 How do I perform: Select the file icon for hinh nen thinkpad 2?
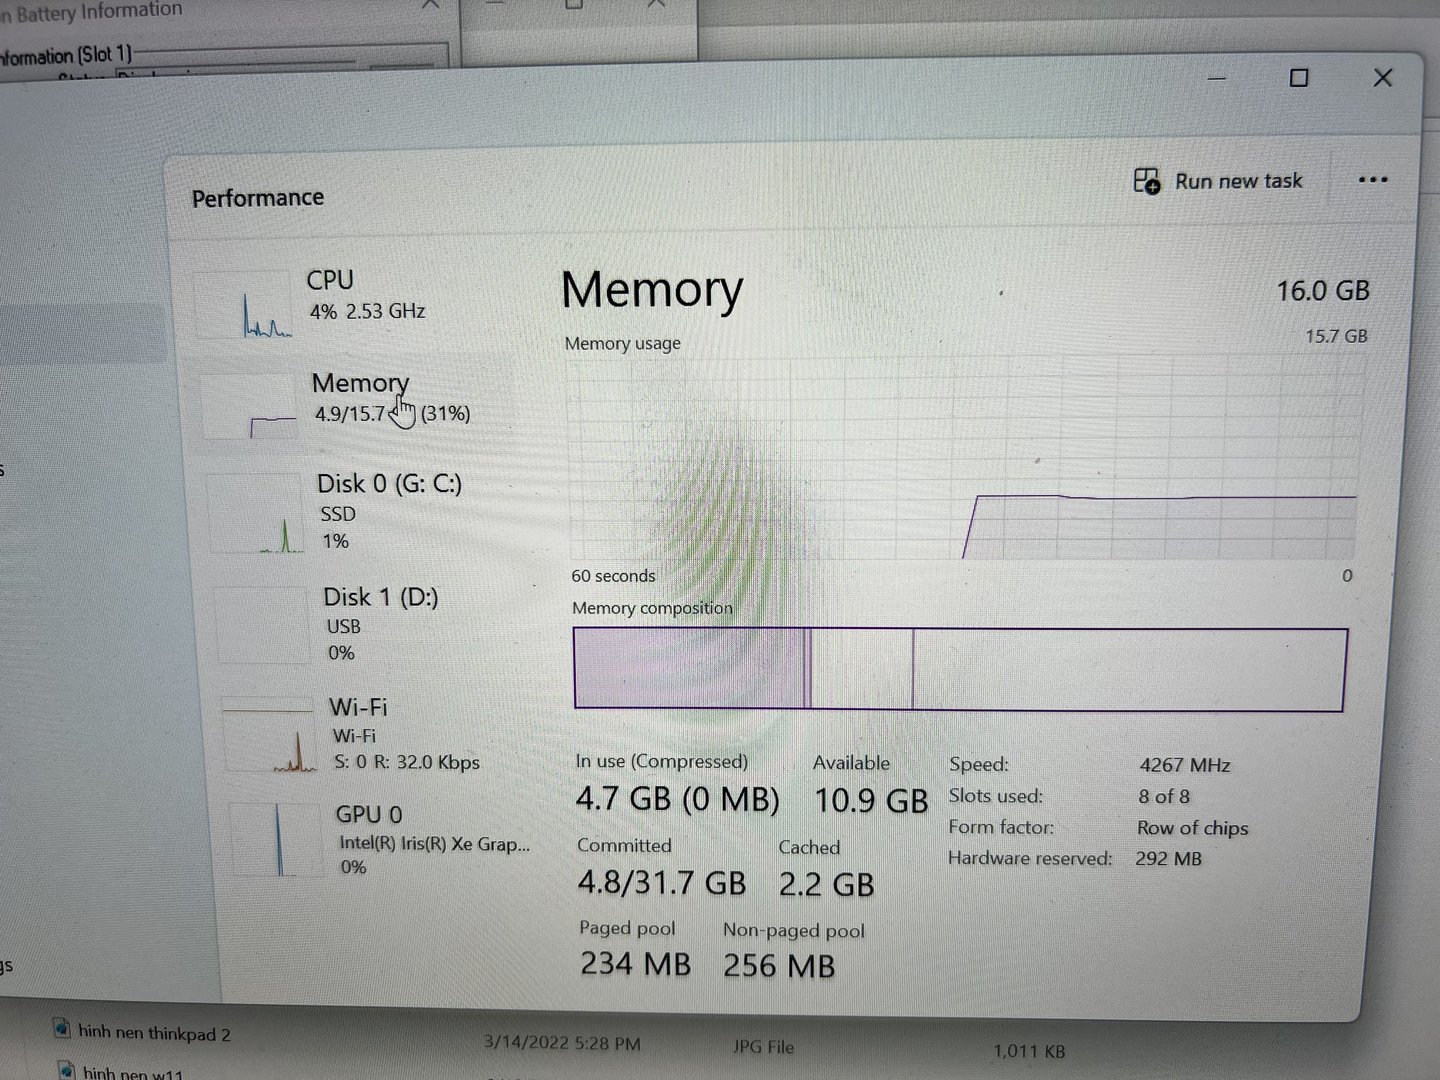62,1029
